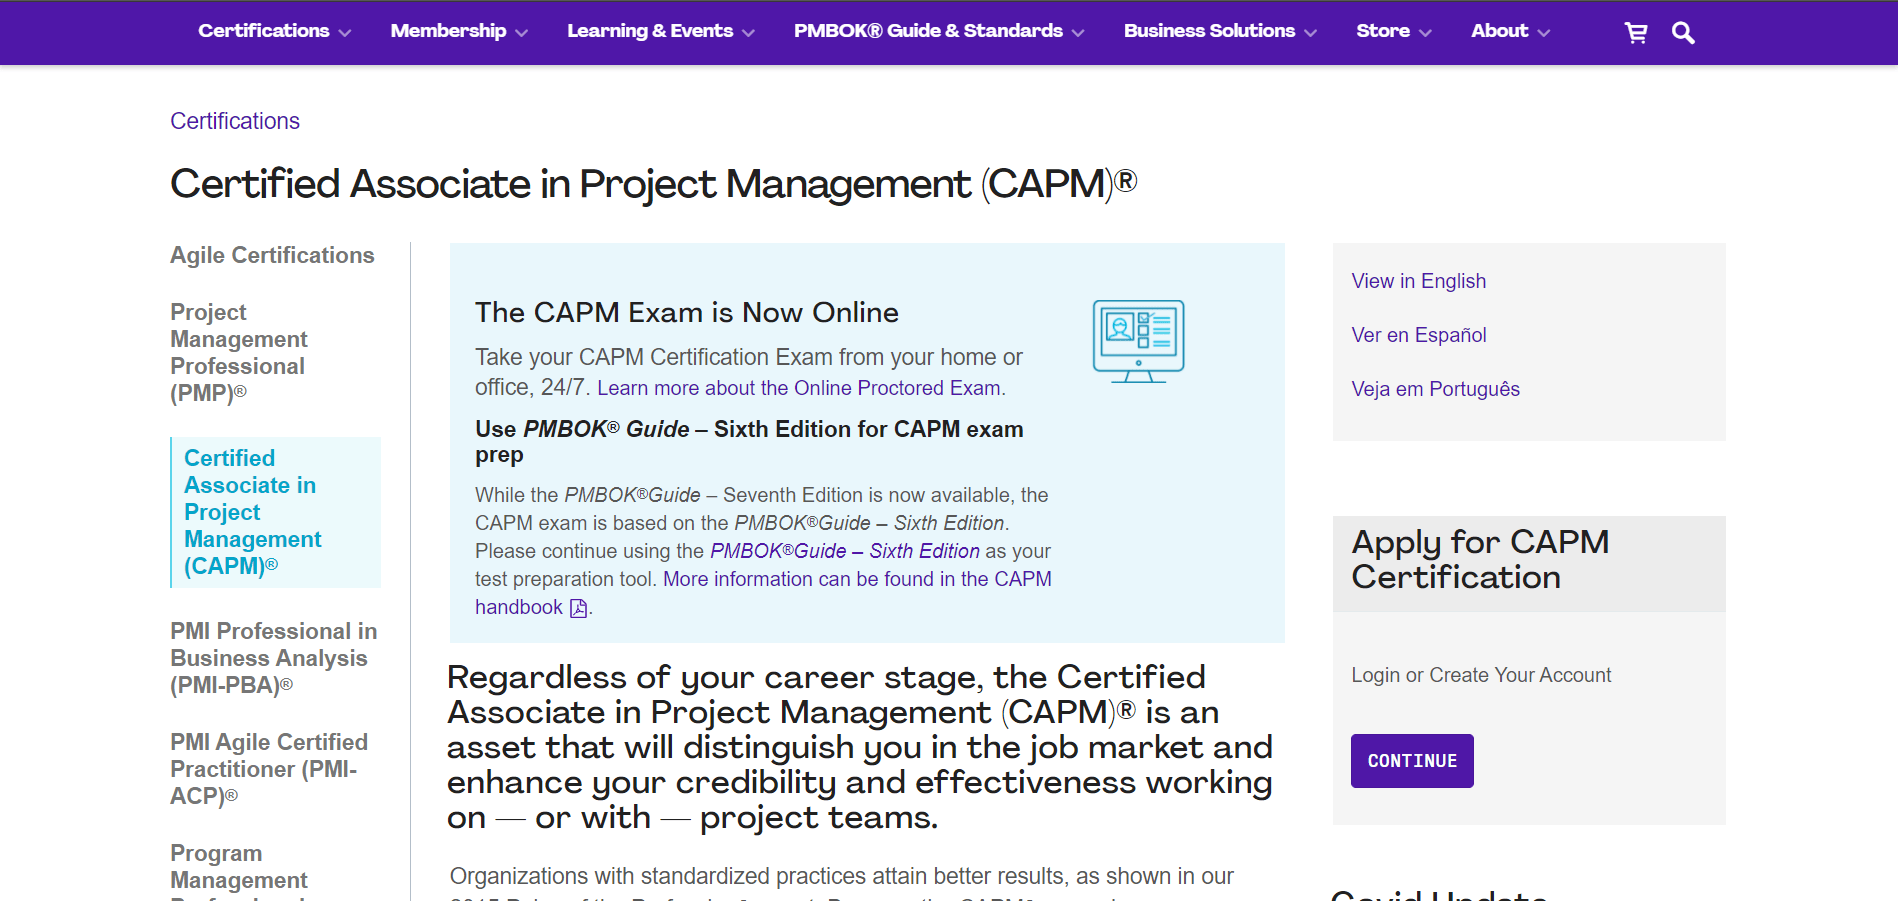Click 'Login or Create Your Account' text
Screen dimensions: 1898x901
1481,675
